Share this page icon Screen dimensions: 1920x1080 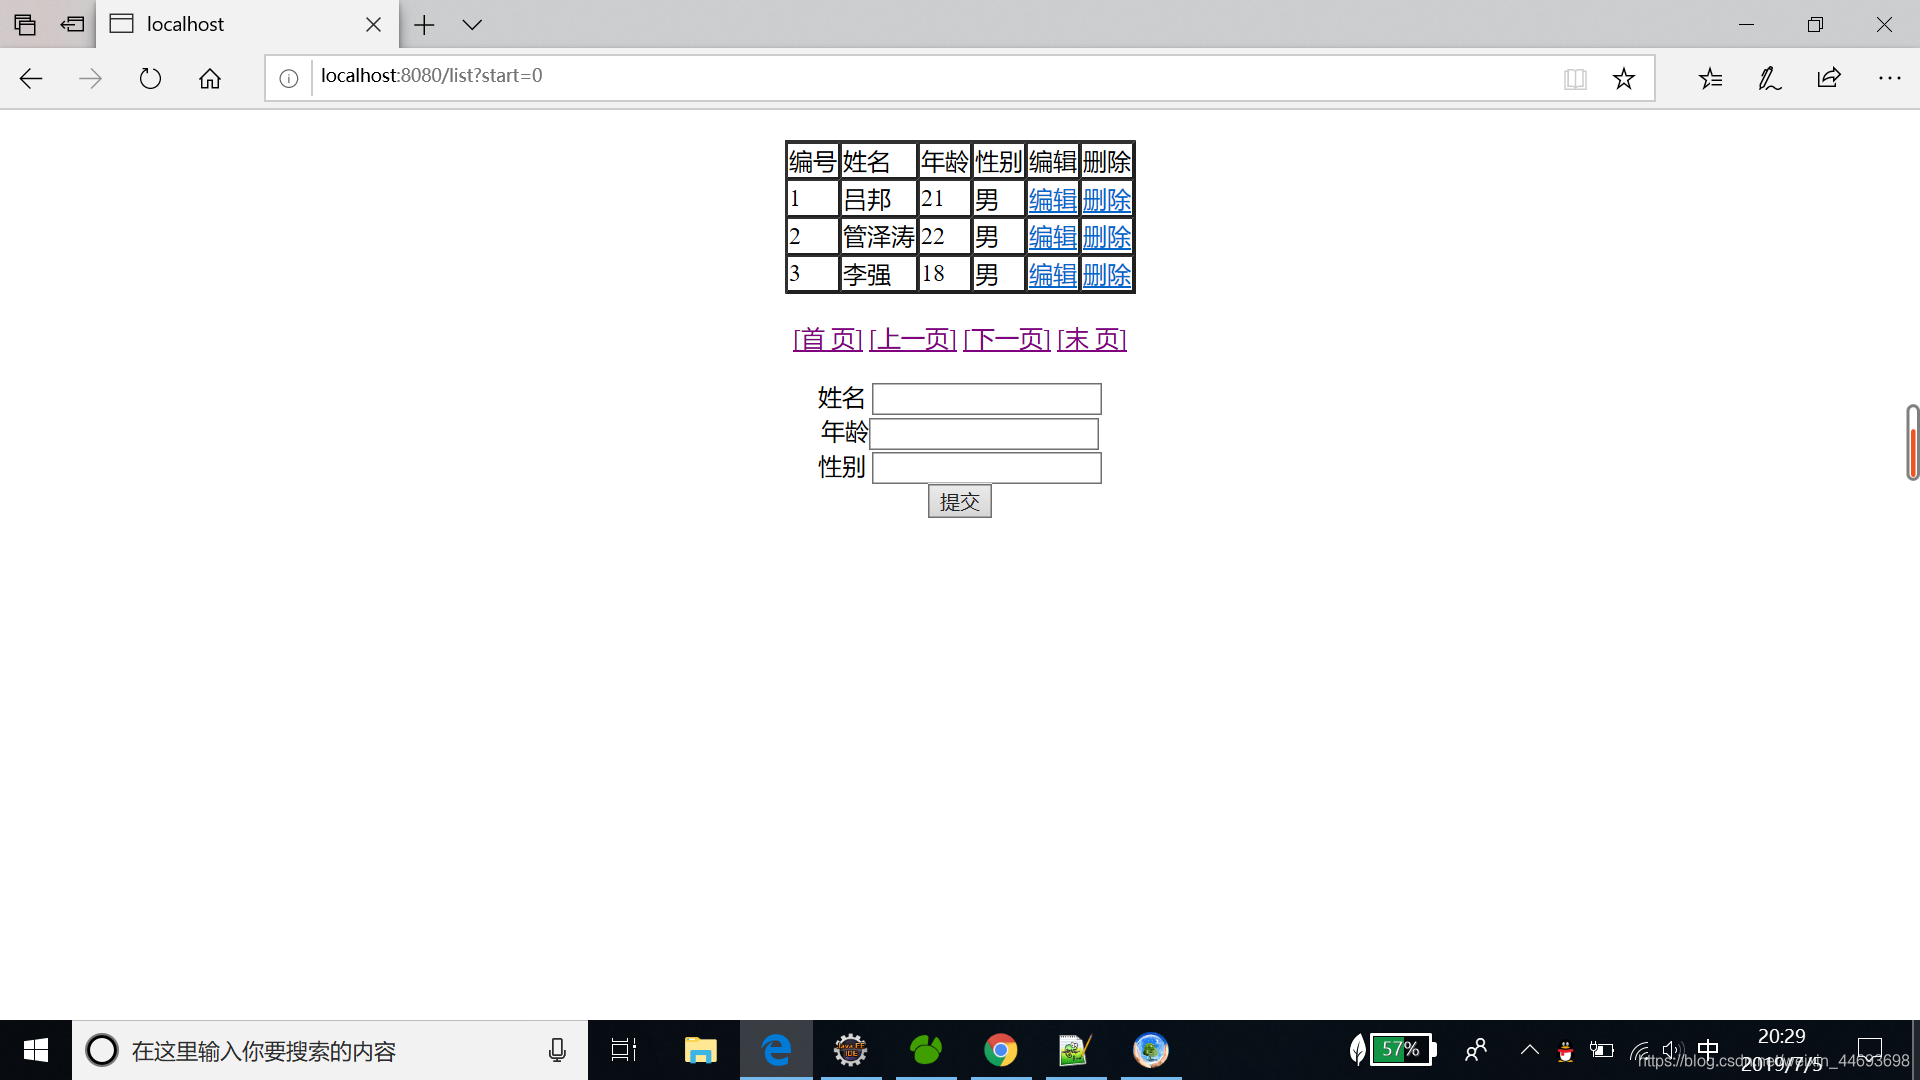tap(1829, 78)
